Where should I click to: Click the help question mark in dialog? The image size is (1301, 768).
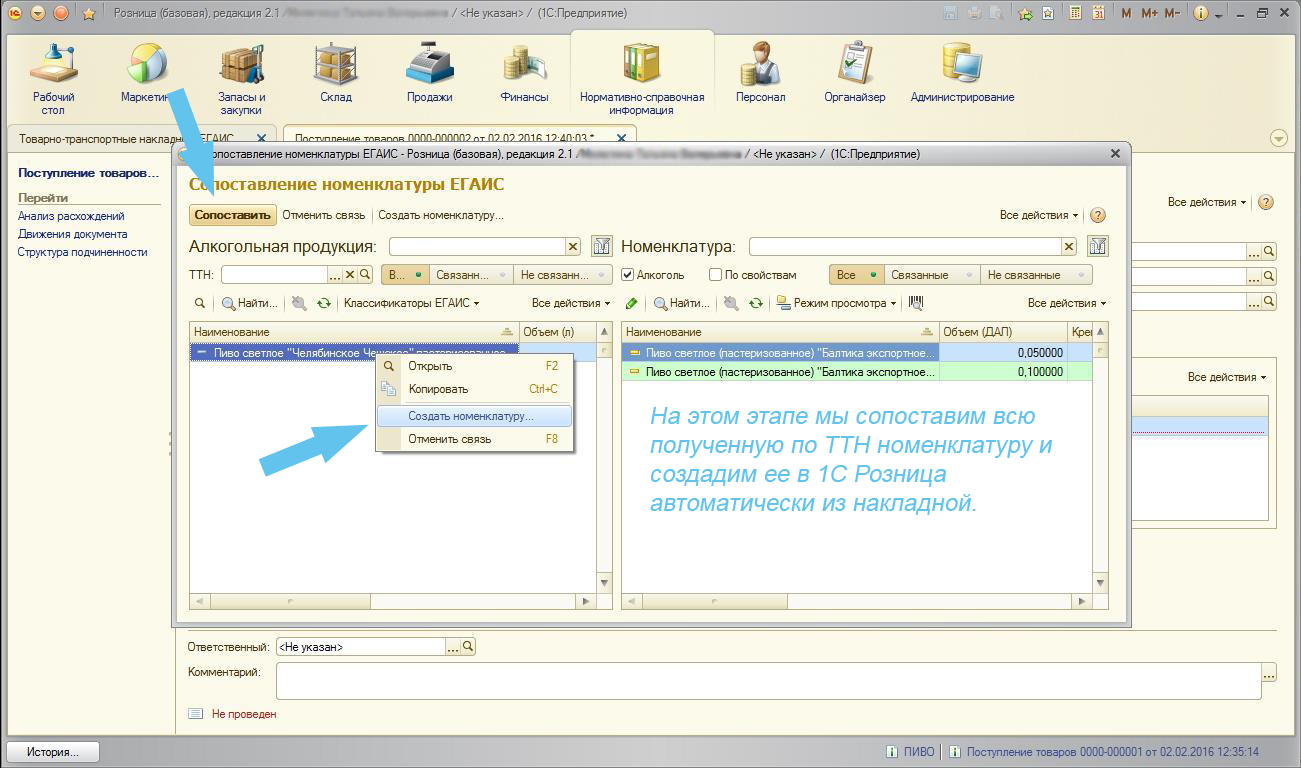coord(1098,215)
